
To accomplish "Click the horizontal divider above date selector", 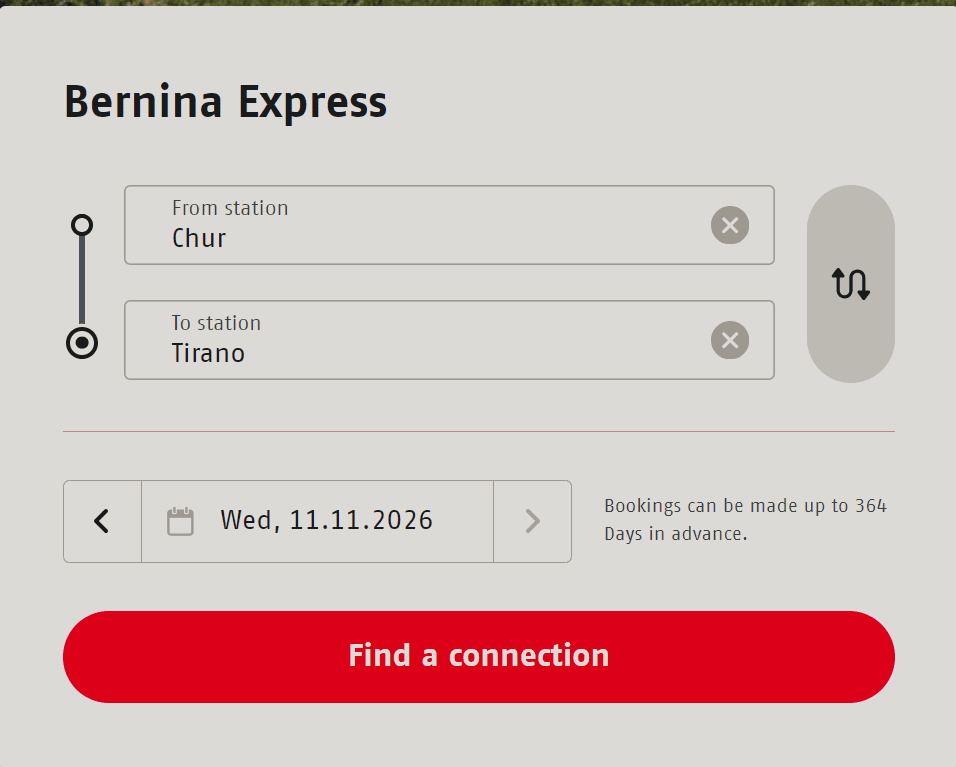I will (x=478, y=431).
